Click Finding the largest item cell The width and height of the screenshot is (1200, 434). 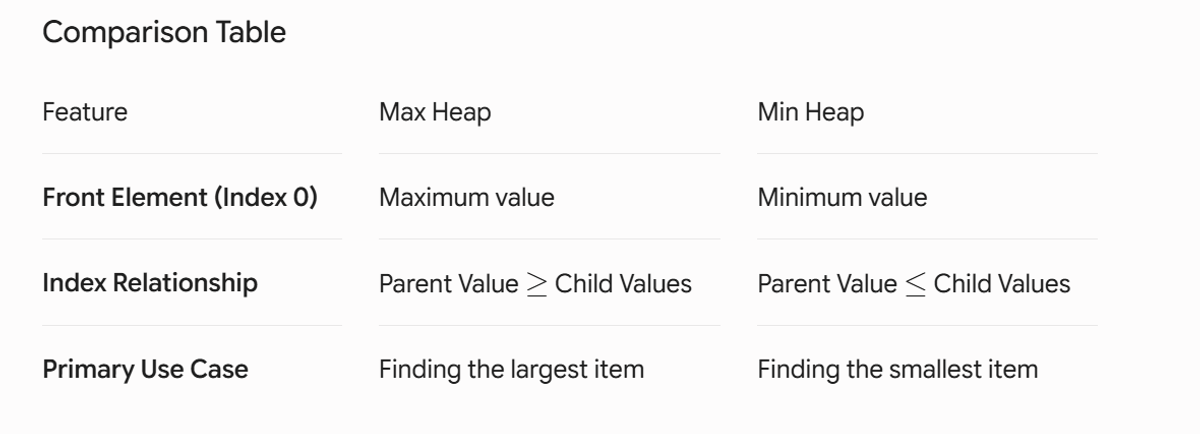pos(511,370)
